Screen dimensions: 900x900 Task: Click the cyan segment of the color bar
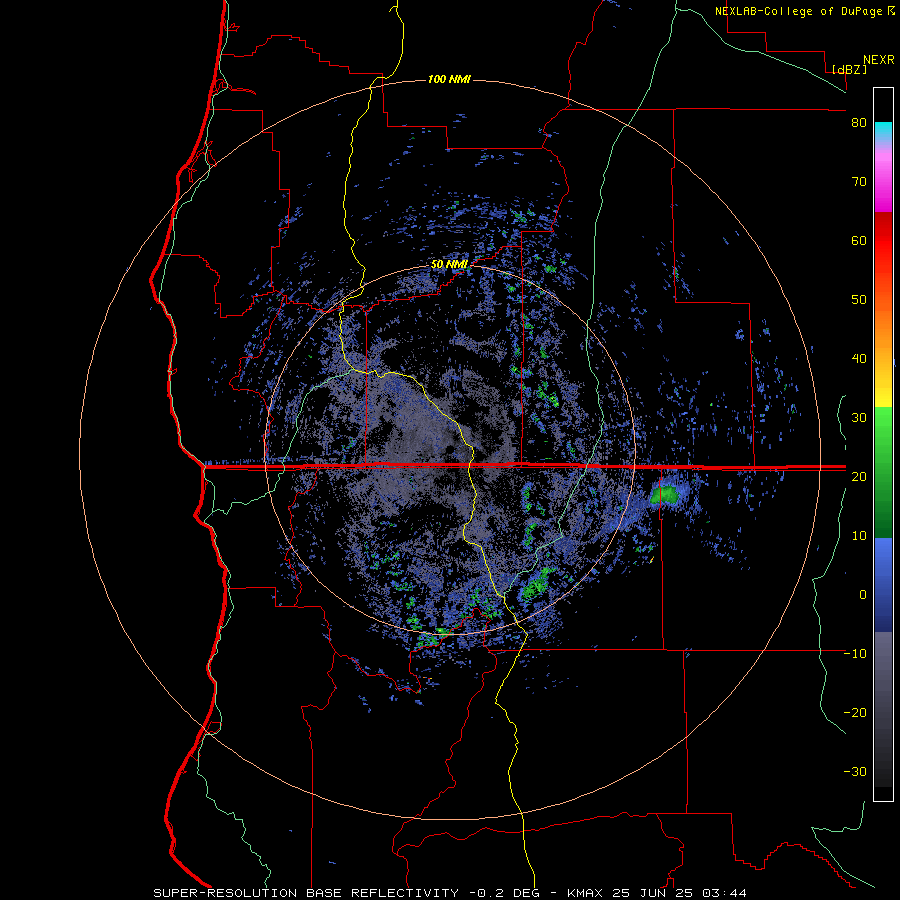pos(883,131)
